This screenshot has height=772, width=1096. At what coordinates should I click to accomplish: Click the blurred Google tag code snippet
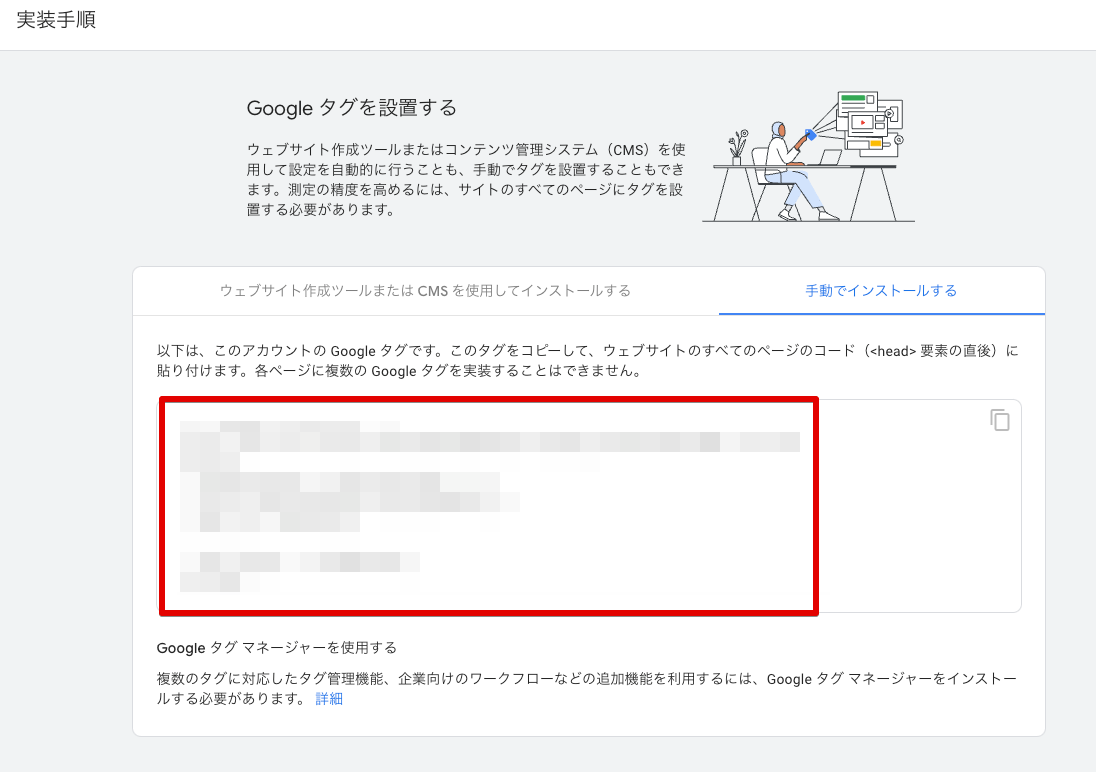[x=489, y=506]
